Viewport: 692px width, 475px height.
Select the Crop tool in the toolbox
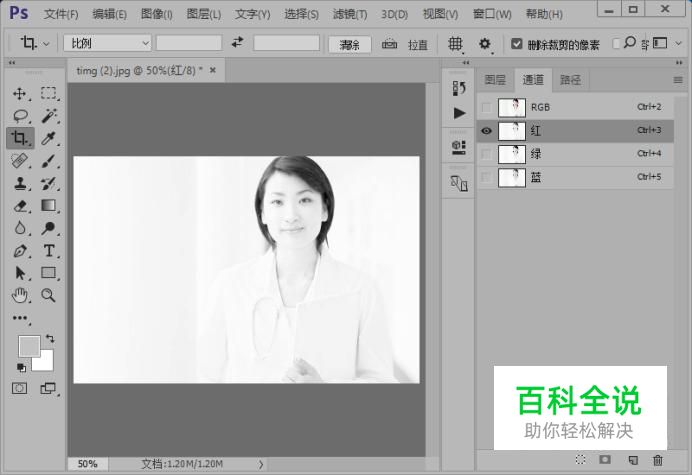19,138
